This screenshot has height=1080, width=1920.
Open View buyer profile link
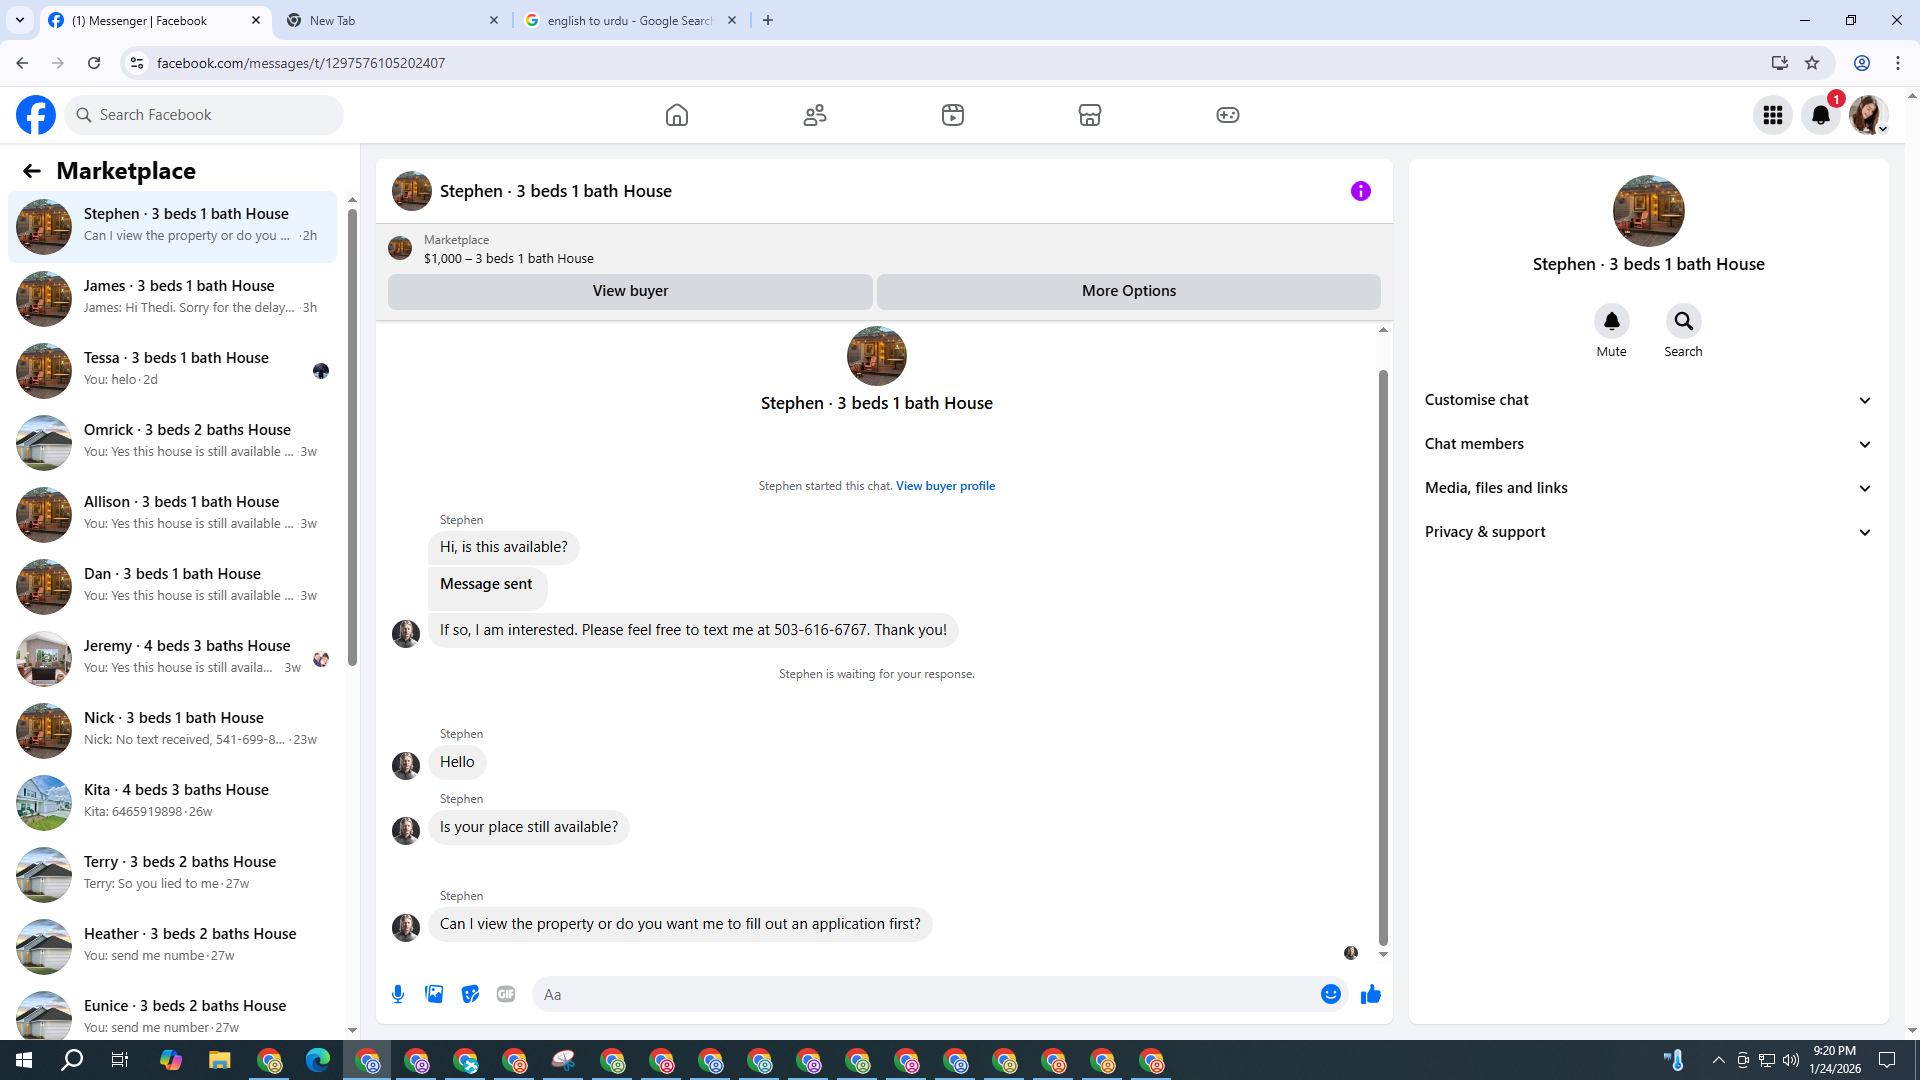tap(945, 486)
